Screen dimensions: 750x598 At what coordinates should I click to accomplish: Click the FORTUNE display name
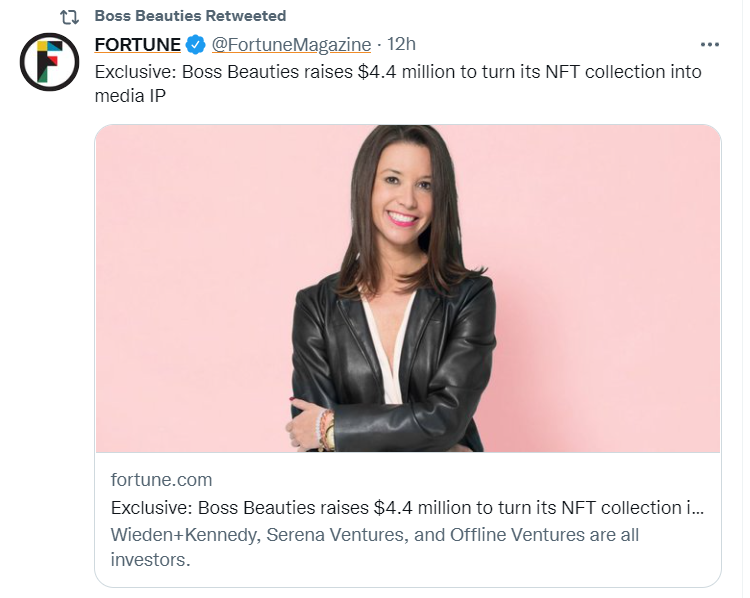(x=137, y=45)
